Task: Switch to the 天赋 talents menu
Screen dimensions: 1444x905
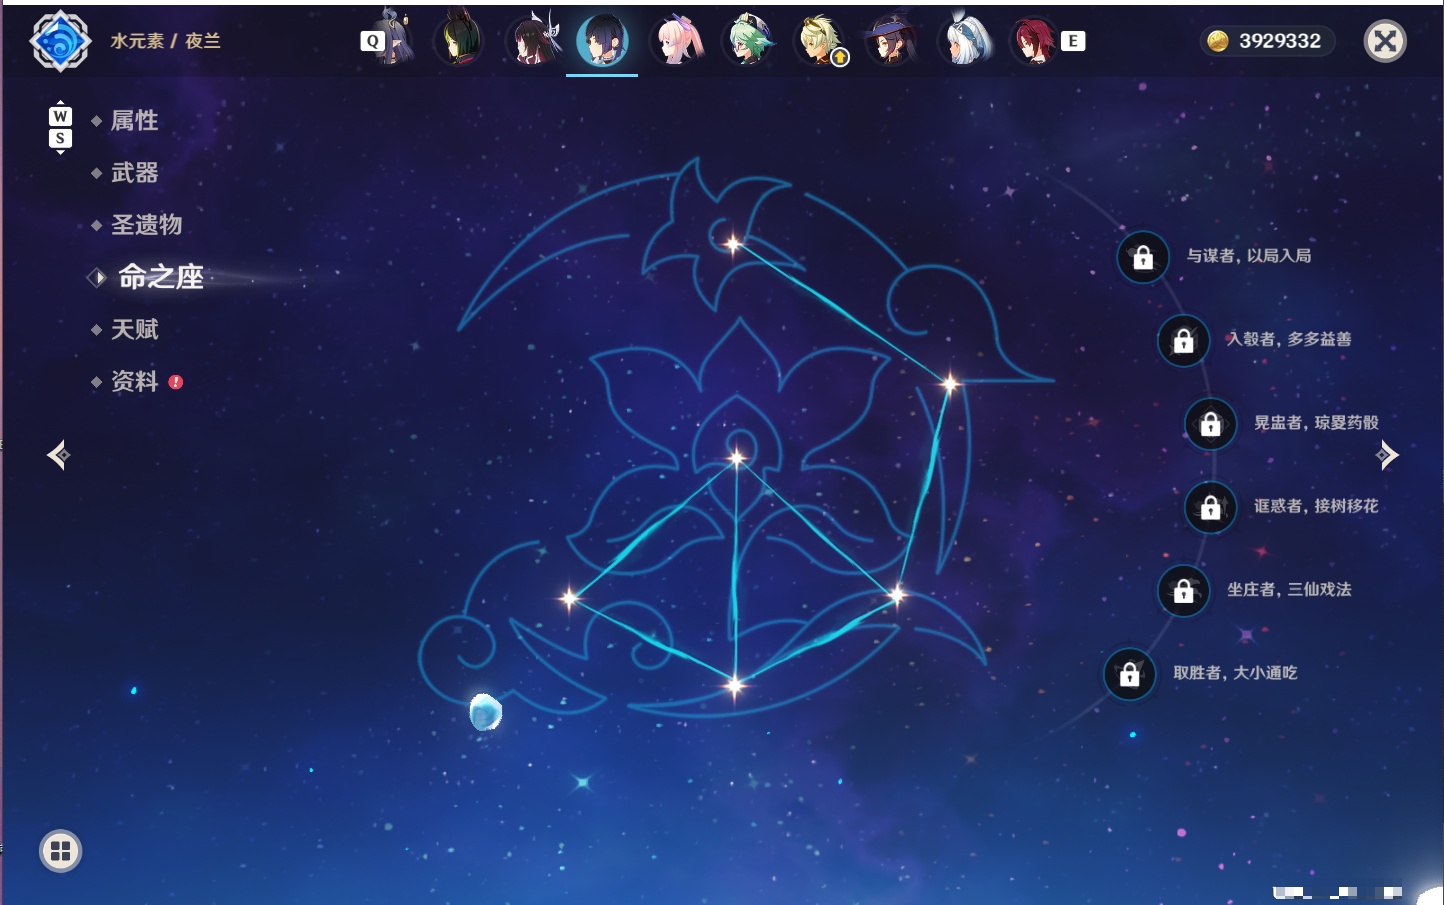Action: click(134, 329)
